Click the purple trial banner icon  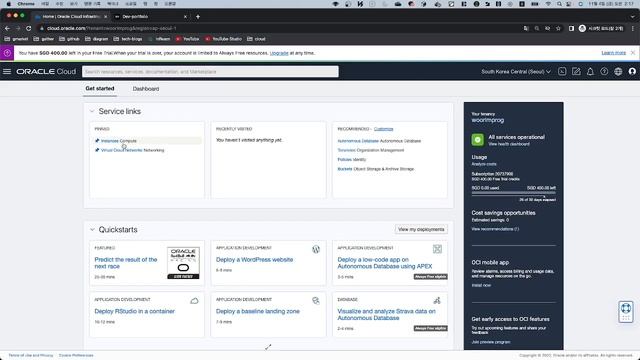pyautogui.click(x=7, y=53)
